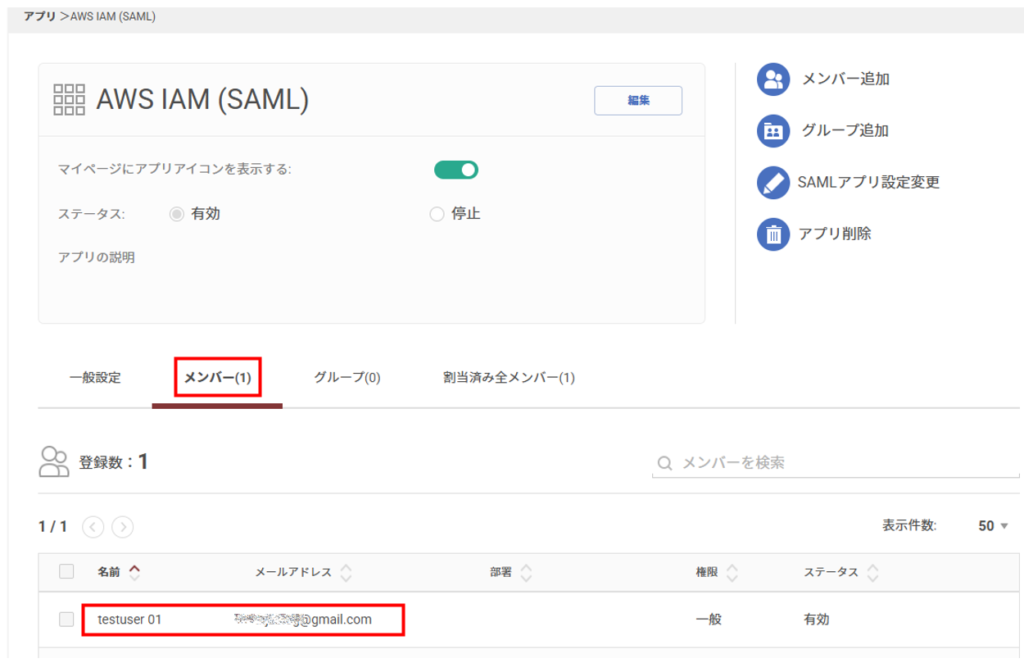Open the グループ(0) tab

pyautogui.click(x=347, y=378)
